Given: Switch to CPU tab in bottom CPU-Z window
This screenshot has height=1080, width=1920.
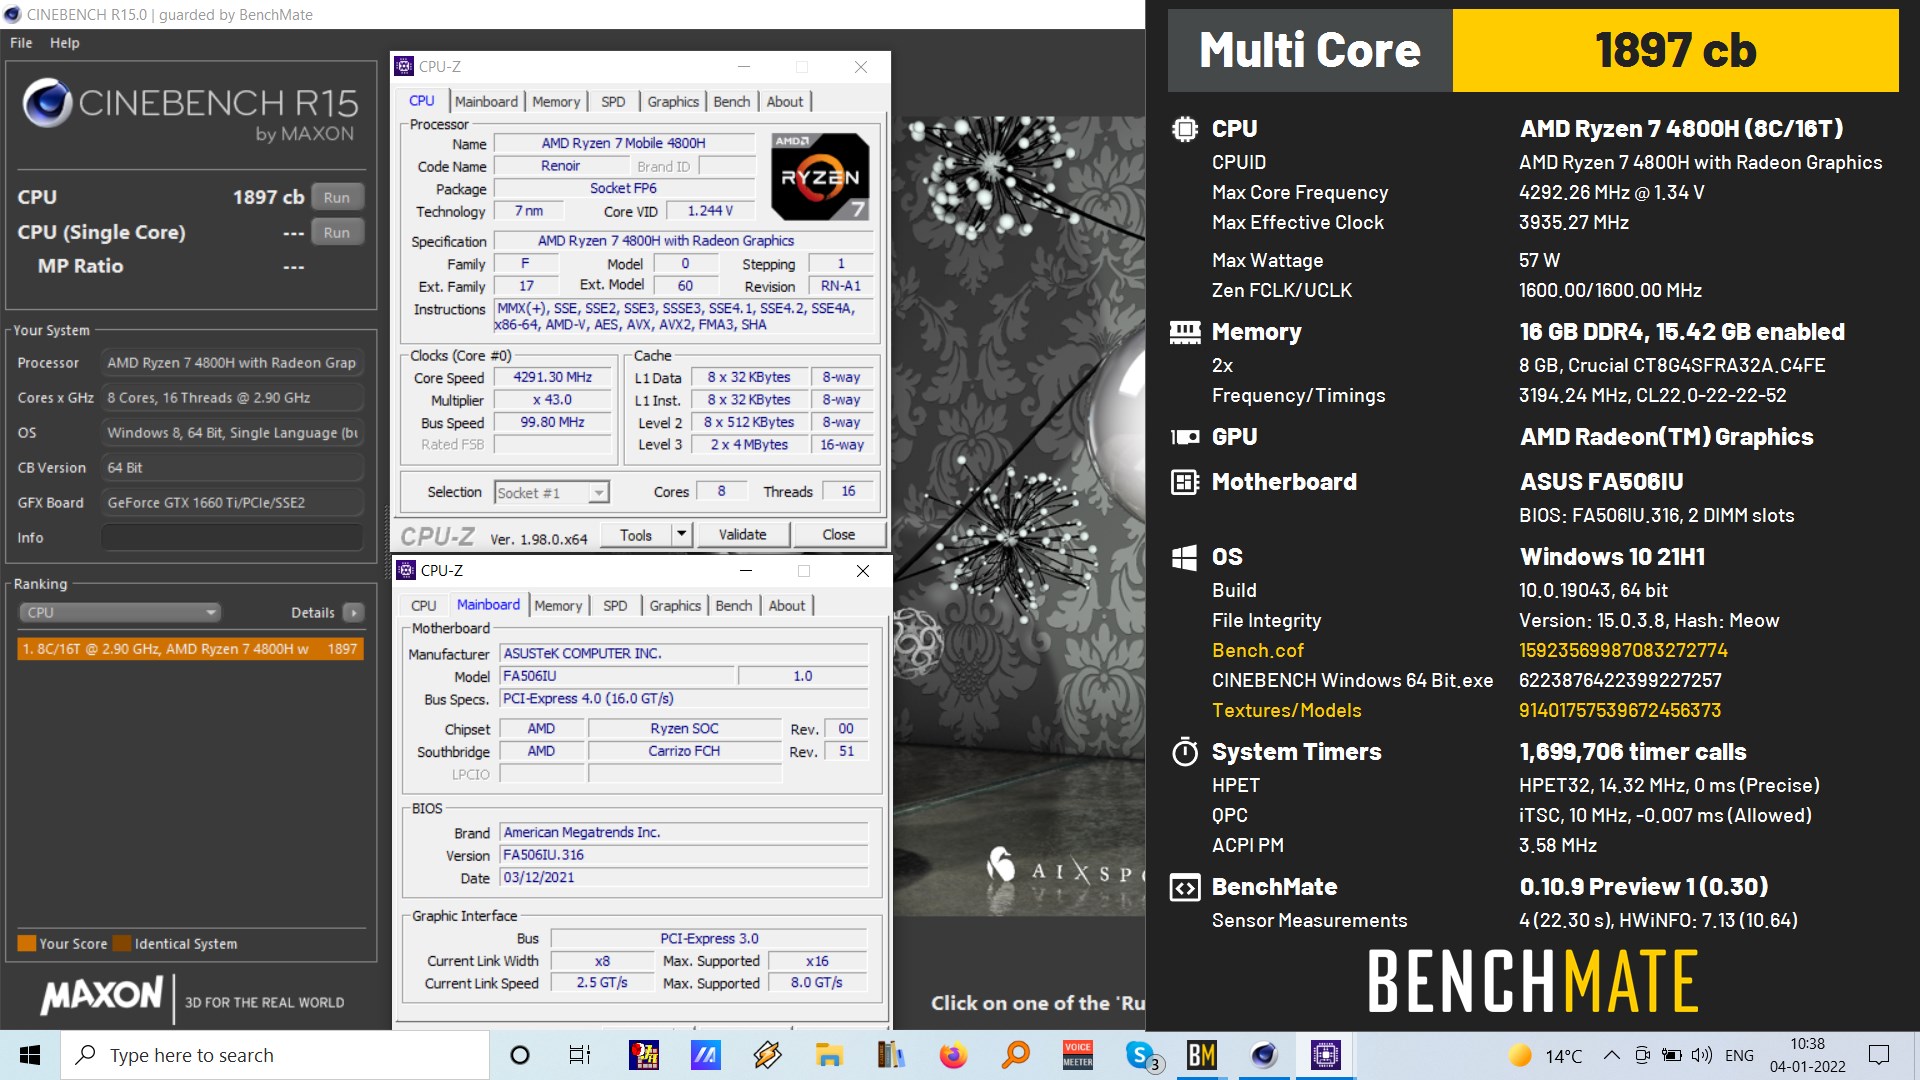Looking at the screenshot, I should pos(424,605).
